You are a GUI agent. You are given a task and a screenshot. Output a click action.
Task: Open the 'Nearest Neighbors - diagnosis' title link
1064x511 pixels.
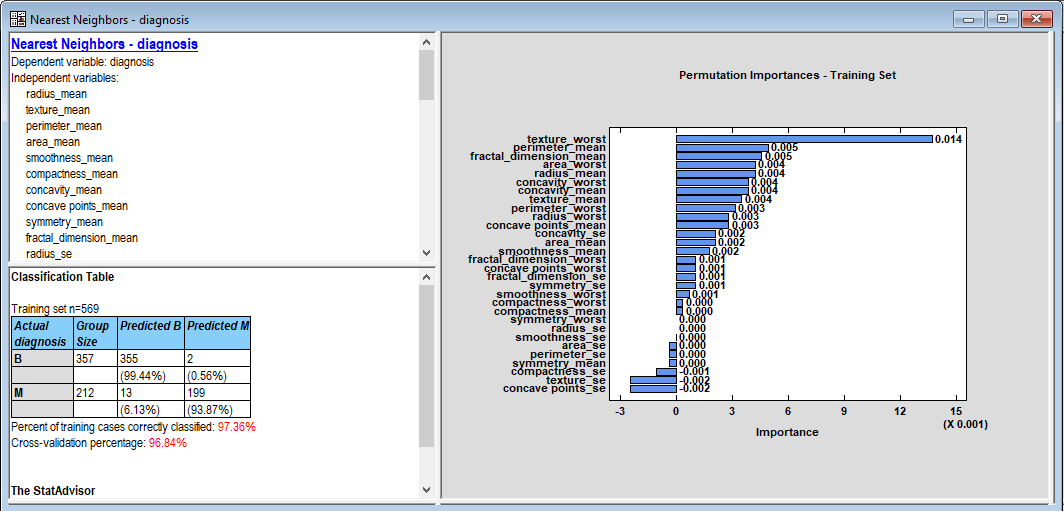tap(104, 44)
